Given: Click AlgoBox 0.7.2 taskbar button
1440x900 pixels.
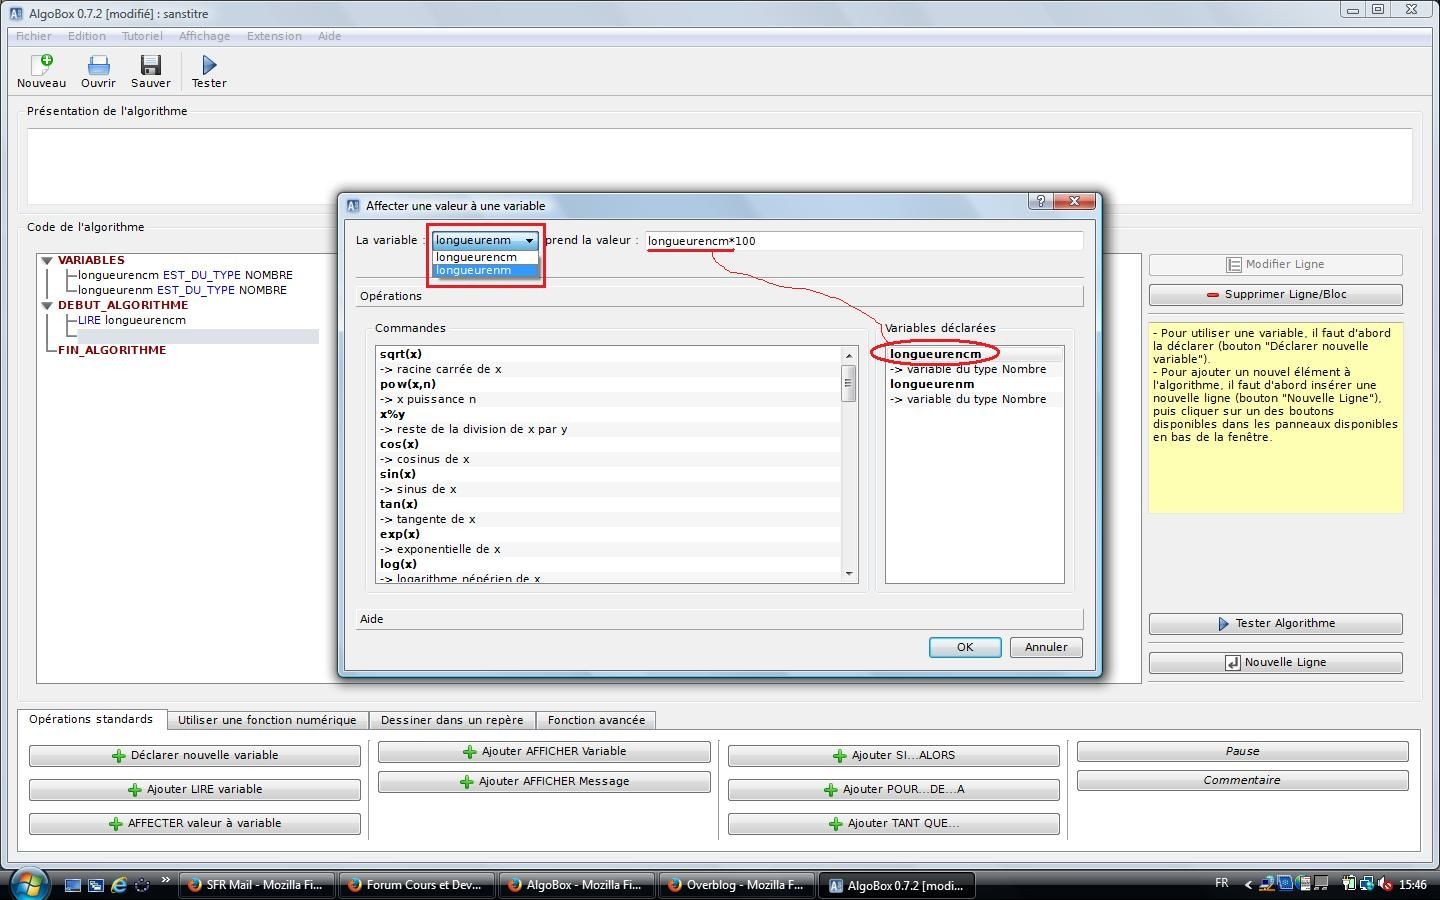Looking at the screenshot, I should click(896, 885).
